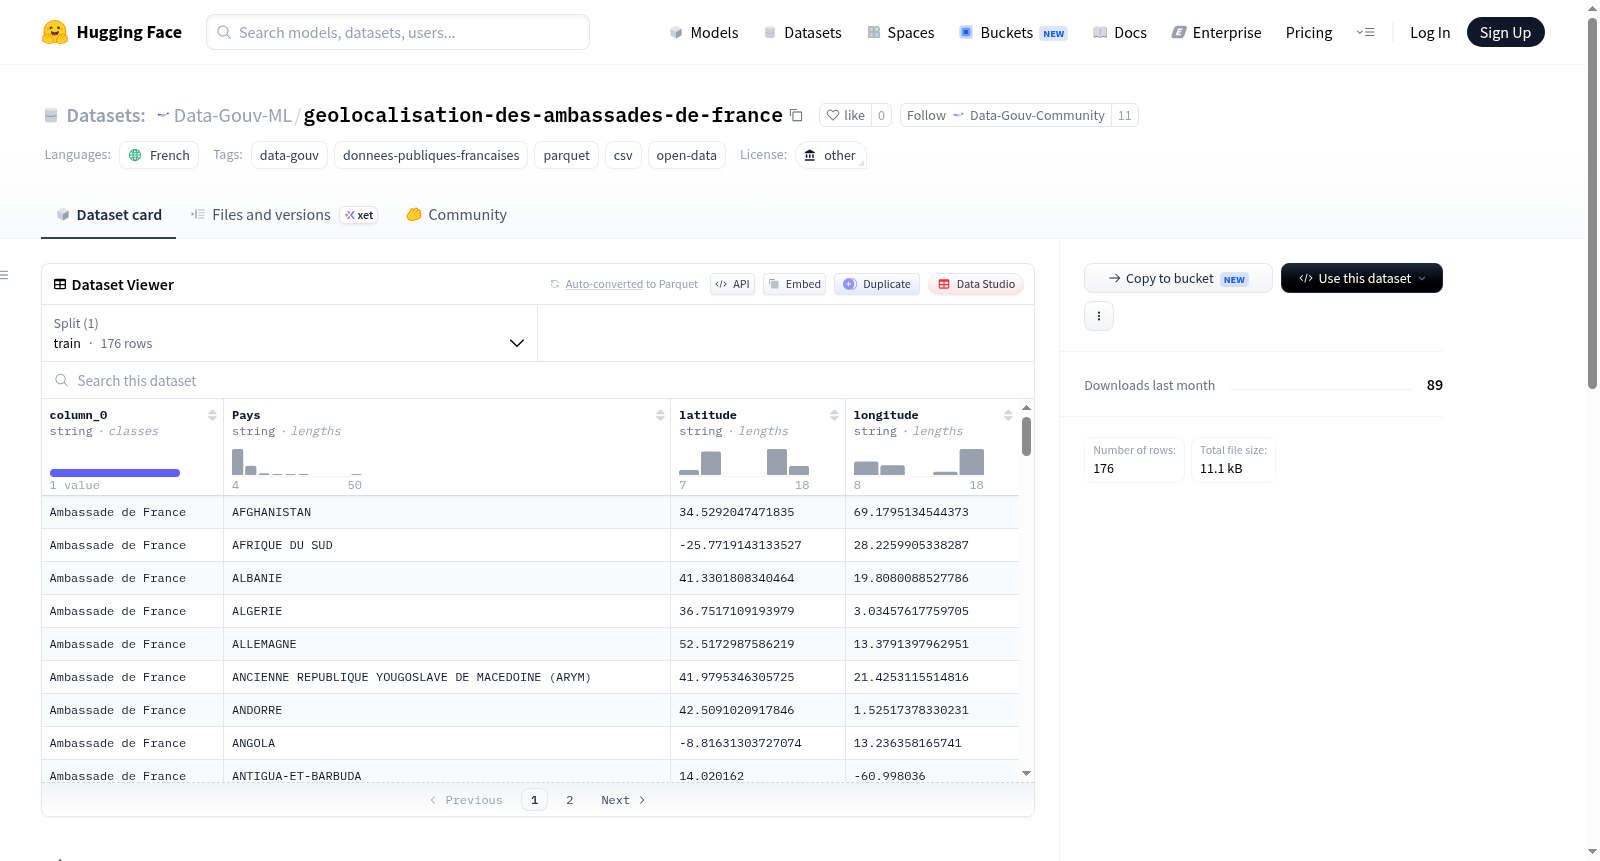Focus the top search models field
1600x861 pixels.
(398, 32)
